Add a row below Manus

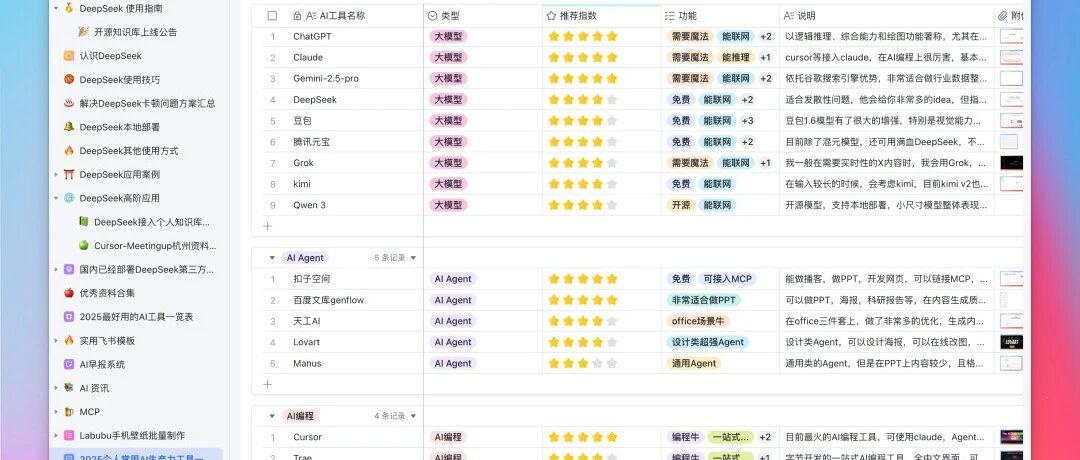tap(268, 384)
